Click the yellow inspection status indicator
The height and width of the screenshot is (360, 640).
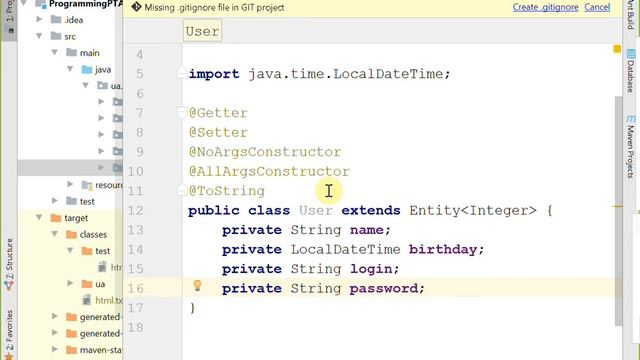pyautogui.click(x=617, y=49)
